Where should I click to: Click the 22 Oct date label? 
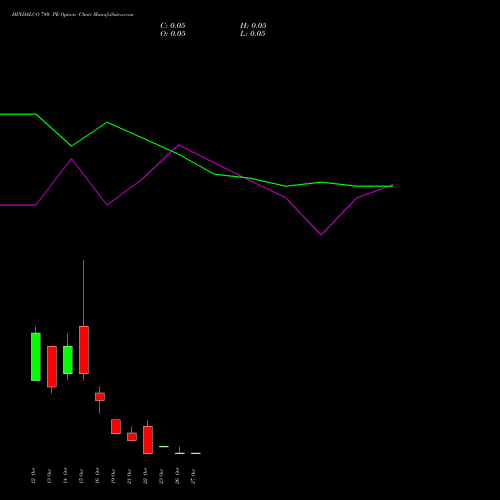point(145,476)
